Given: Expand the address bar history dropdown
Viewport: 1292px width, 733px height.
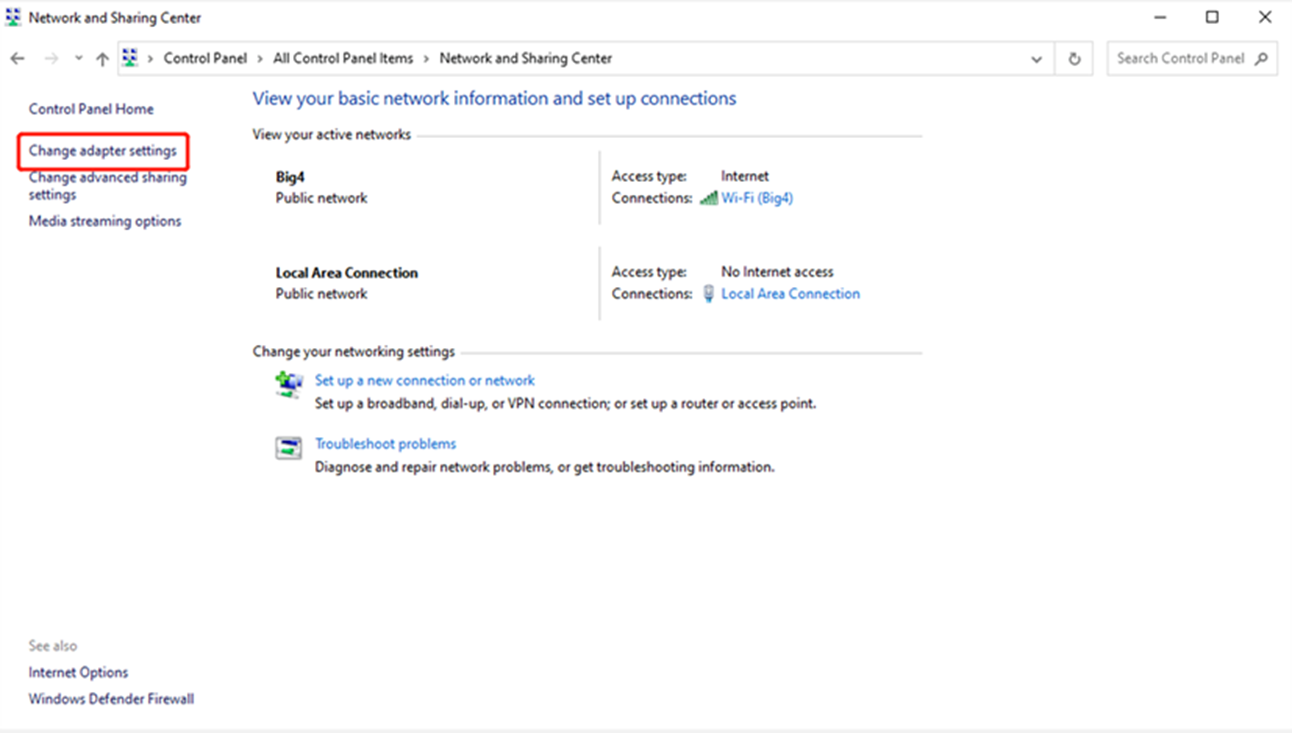Looking at the screenshot, I should pos(1036,59).
